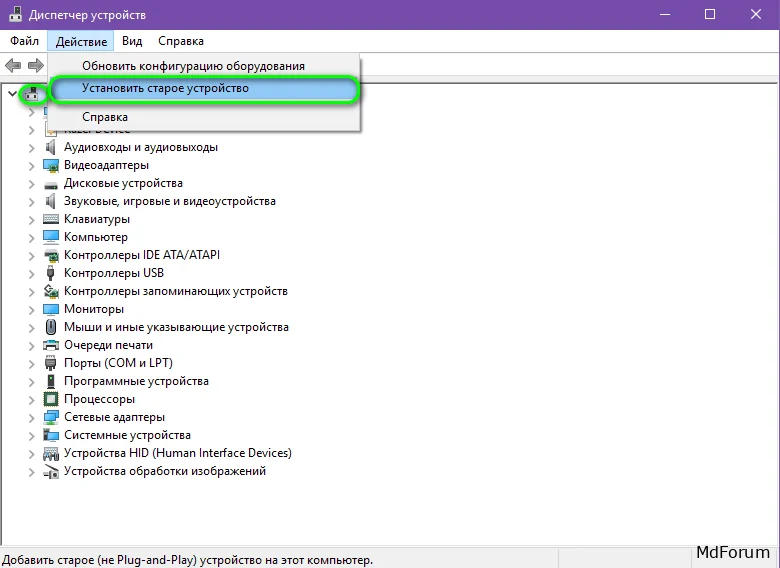Click Справка in the dropdown menu
This screenshot has width=780, height=568.
point(105,117)
